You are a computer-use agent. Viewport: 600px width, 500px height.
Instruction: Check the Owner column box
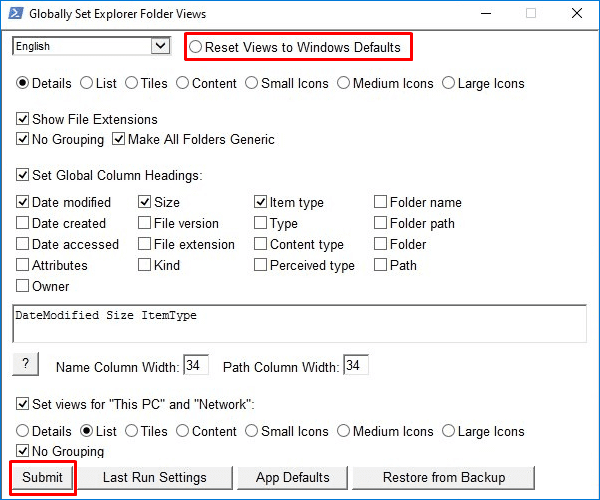pos(23,286)
